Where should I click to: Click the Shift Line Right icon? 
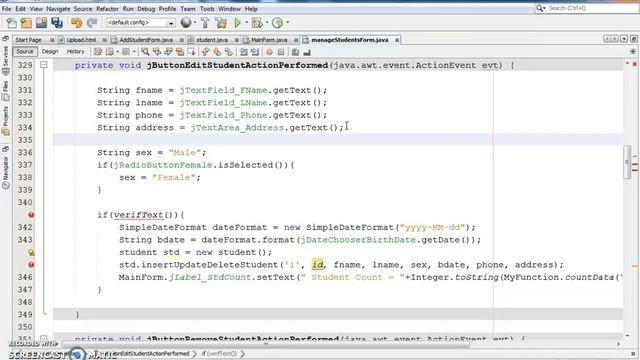coord(255,52)
